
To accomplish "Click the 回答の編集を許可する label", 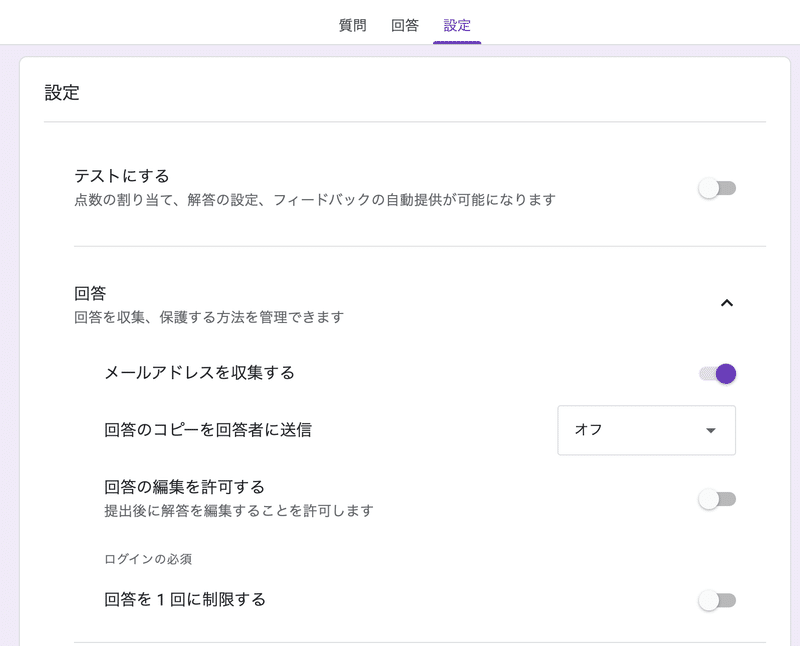I will [184, 487].
